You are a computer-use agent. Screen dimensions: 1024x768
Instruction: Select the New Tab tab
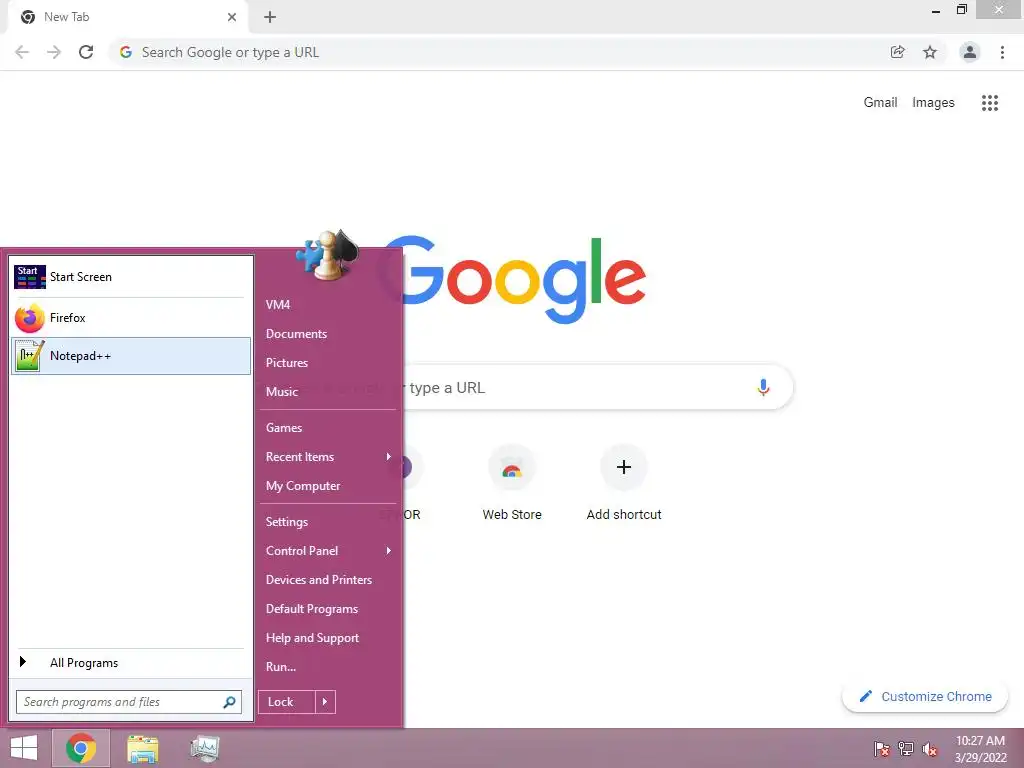[127, 17]
